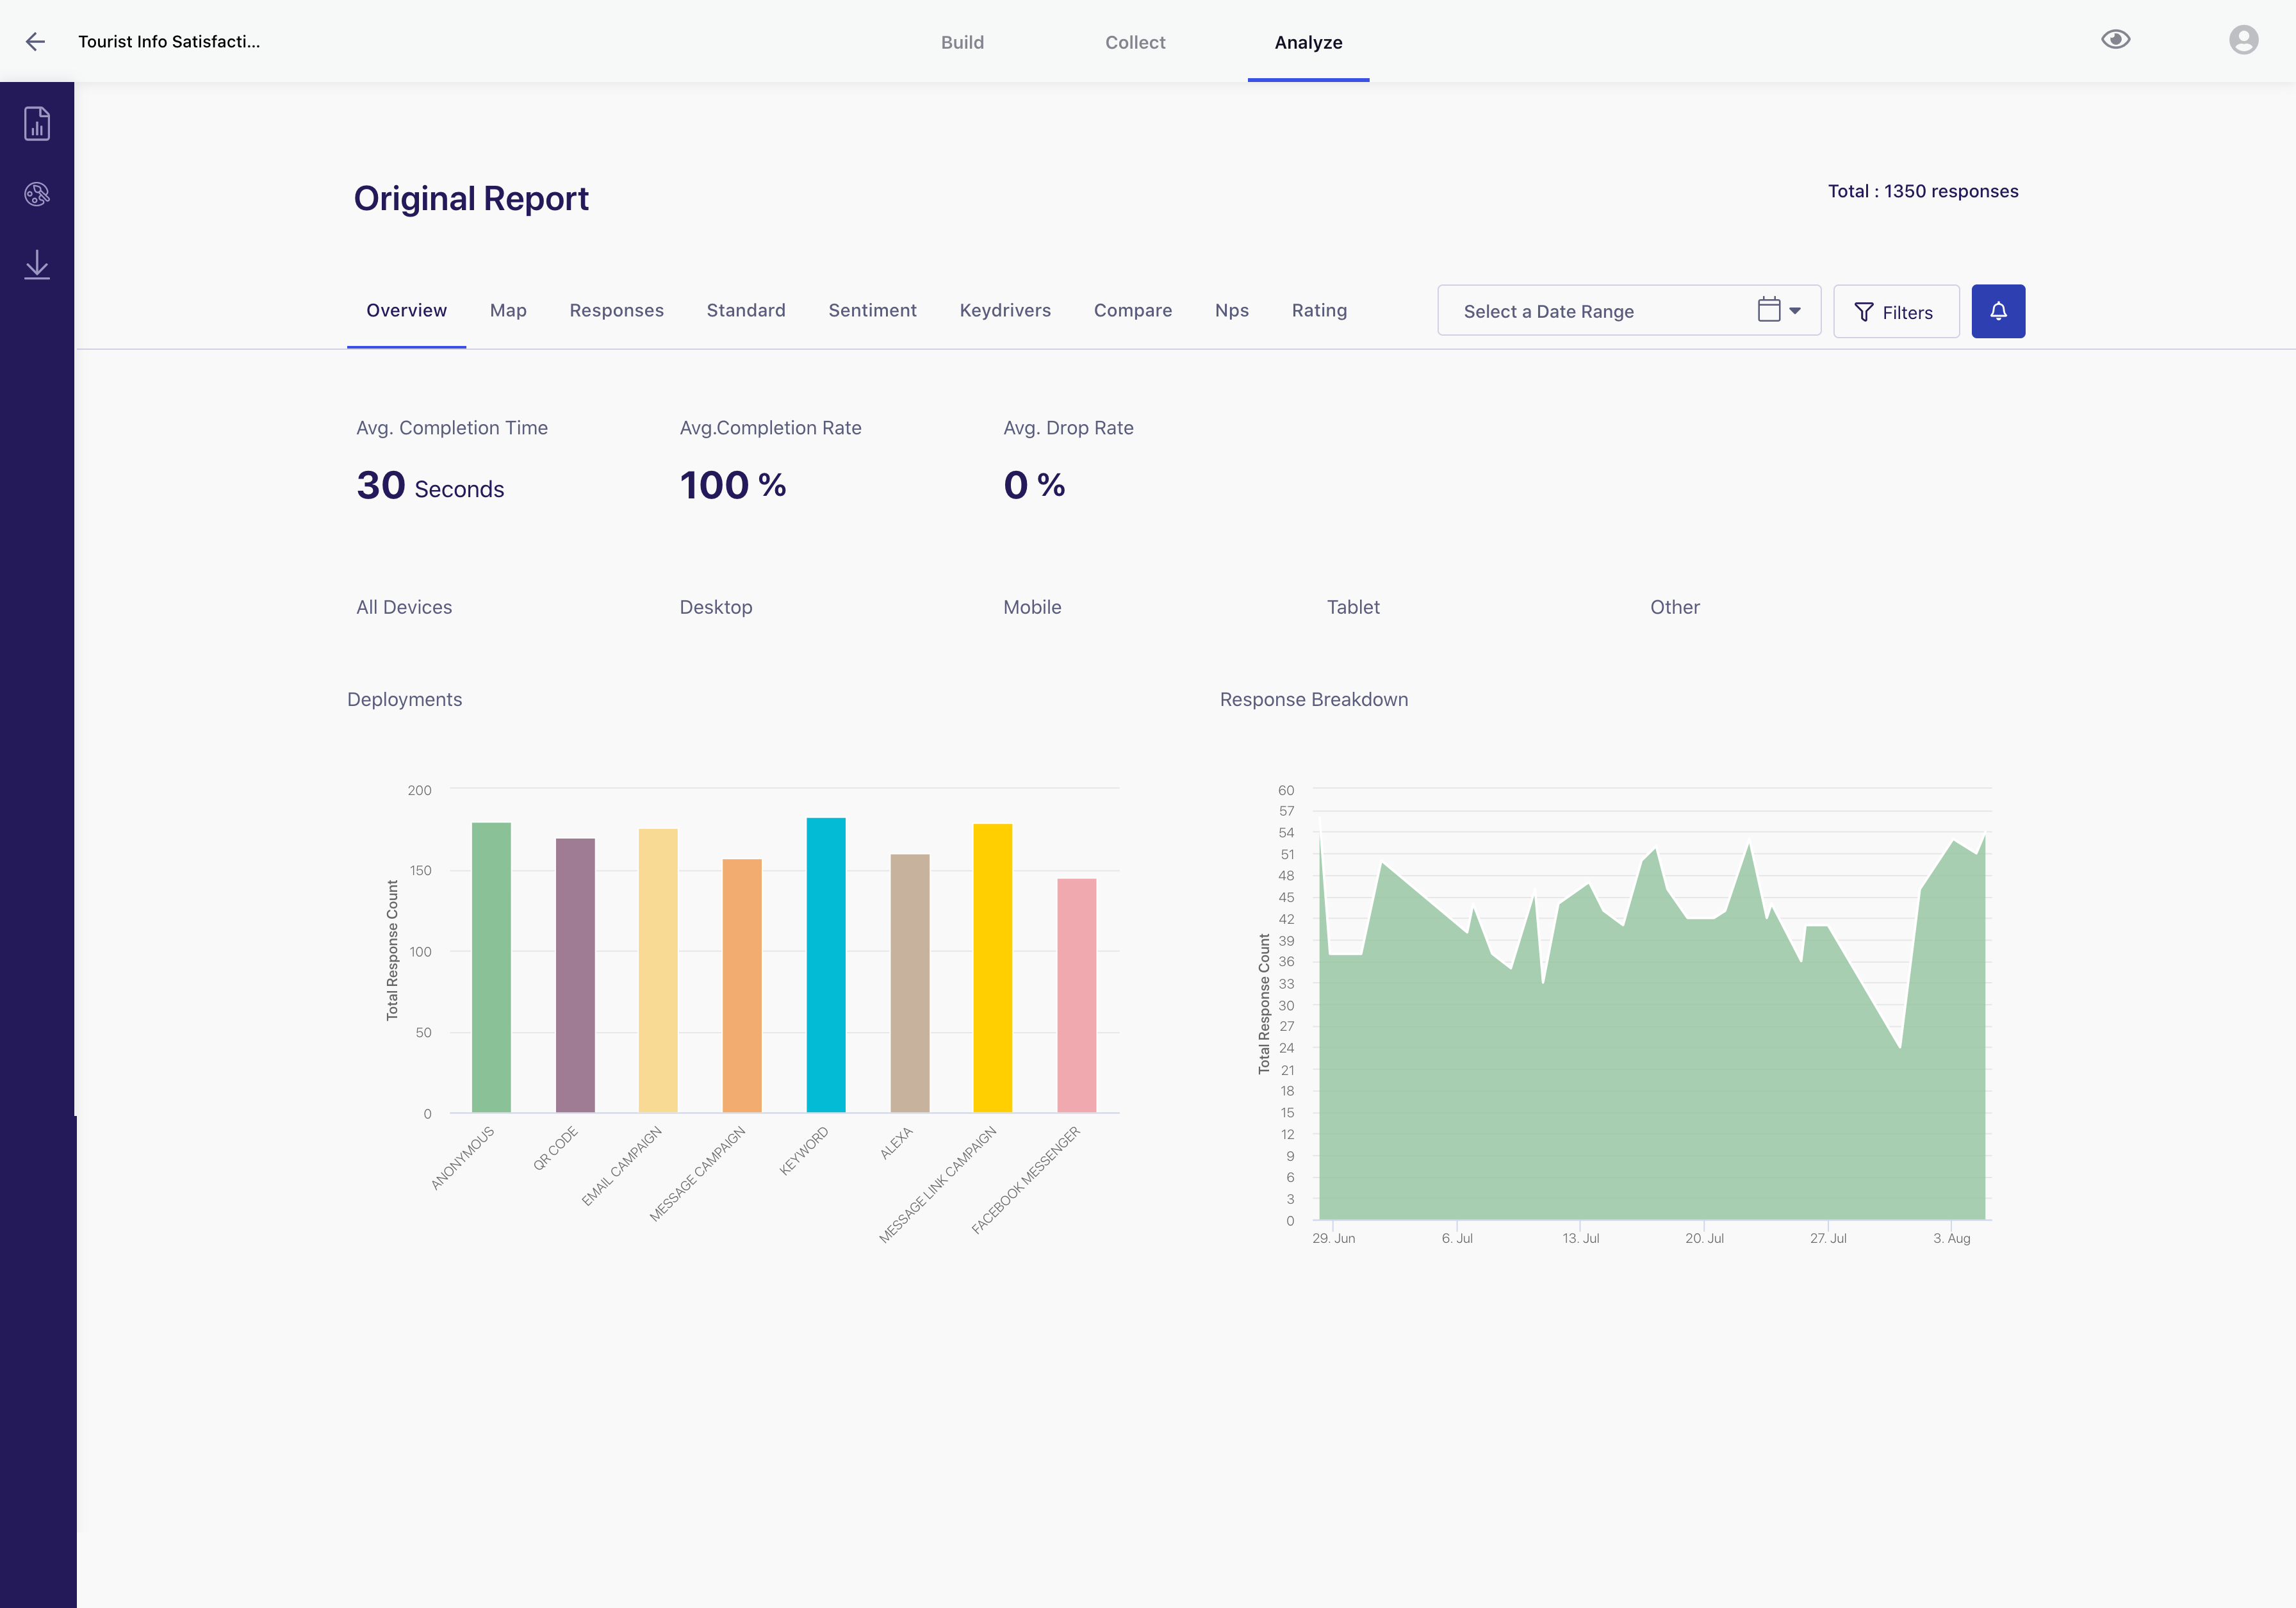Click the calendar icon in date range
Viewport: 2296px width, 1608px height.
point(1768,310)
